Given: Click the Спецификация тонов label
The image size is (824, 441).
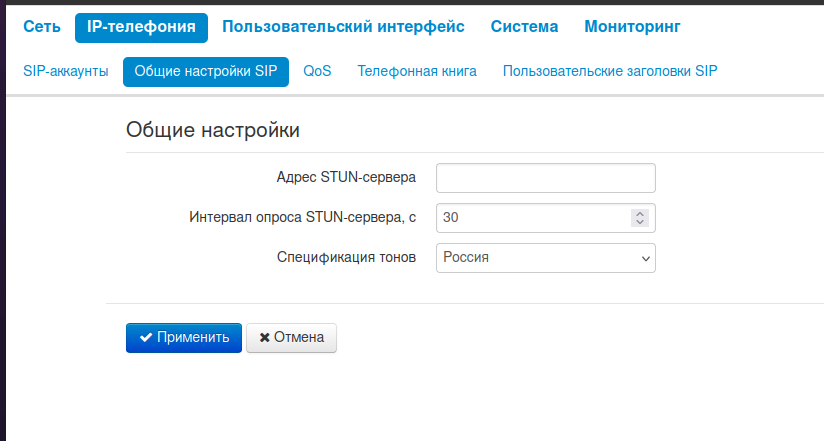Looking at the screenshot, I should click(346, 257).
